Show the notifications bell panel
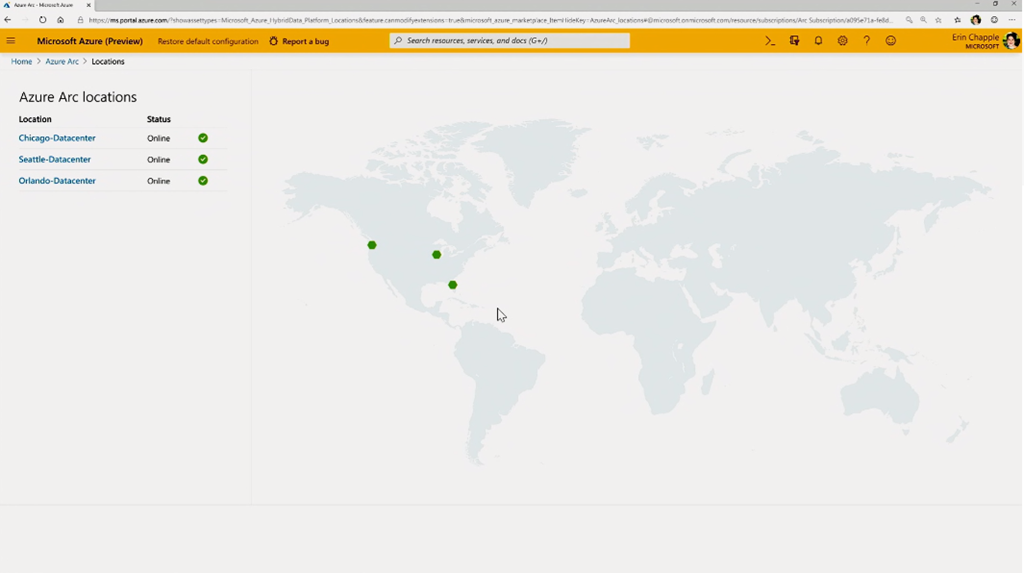The image size is (1024, 573). [x=818, y=41]
